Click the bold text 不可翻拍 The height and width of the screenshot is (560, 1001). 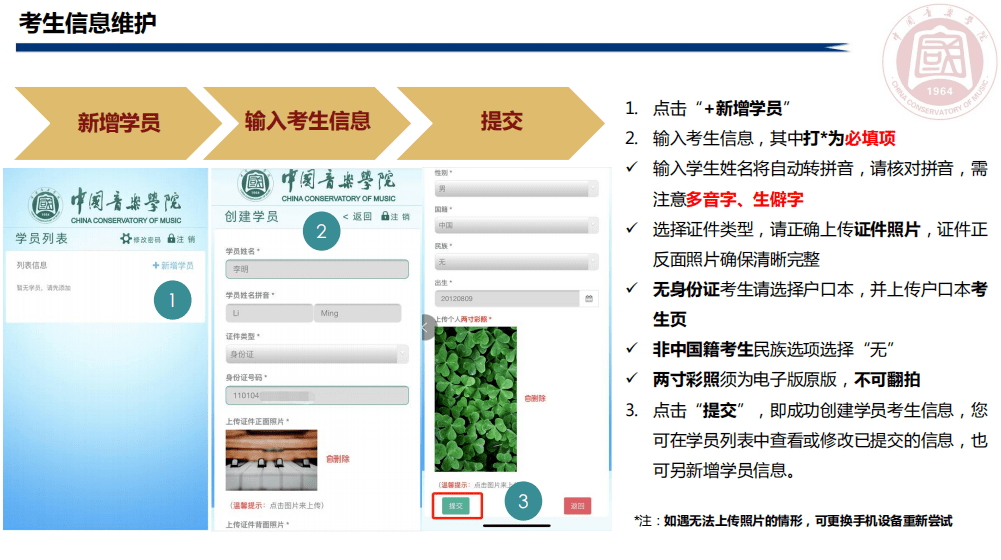887,380
